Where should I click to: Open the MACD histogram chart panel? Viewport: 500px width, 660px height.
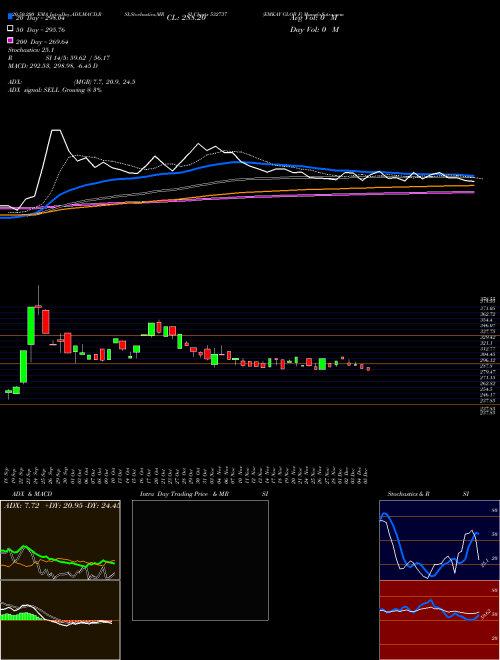(x=60, y=620)
